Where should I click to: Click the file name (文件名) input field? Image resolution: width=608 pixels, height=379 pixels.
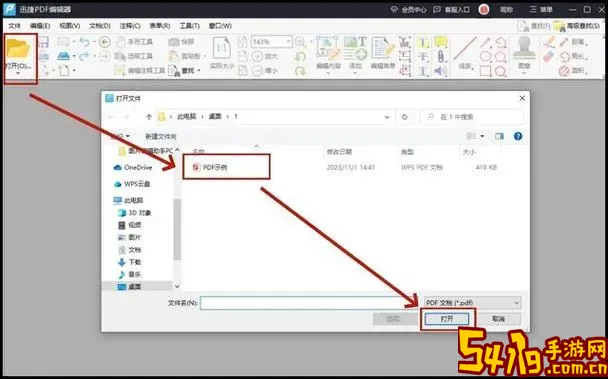click(309, 303)
